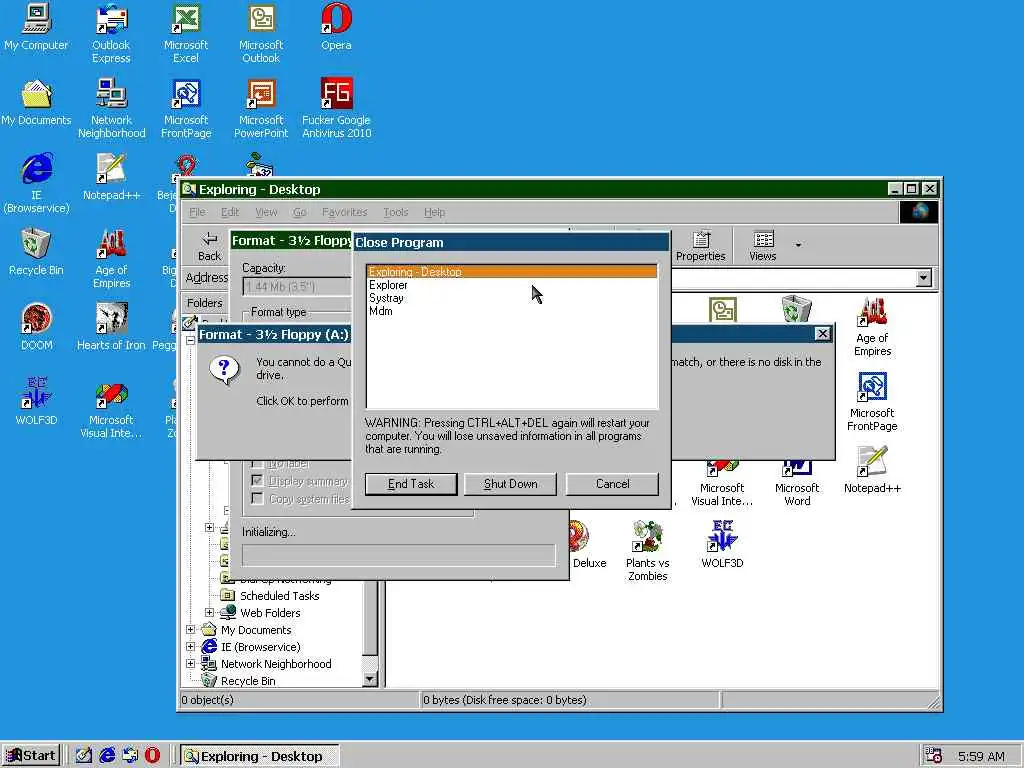Click folder tree scrollbar down arrow

[x=370, y=679]
